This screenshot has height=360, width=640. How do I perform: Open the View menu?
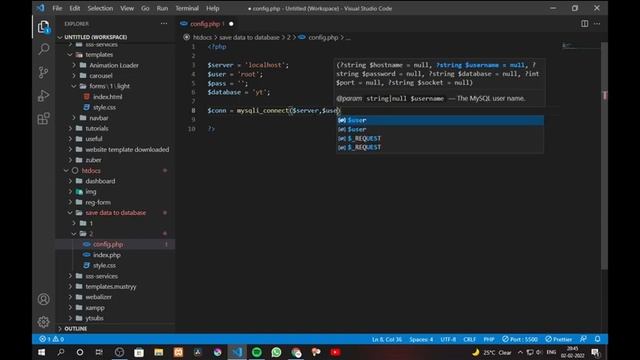(x=127, y=8)
